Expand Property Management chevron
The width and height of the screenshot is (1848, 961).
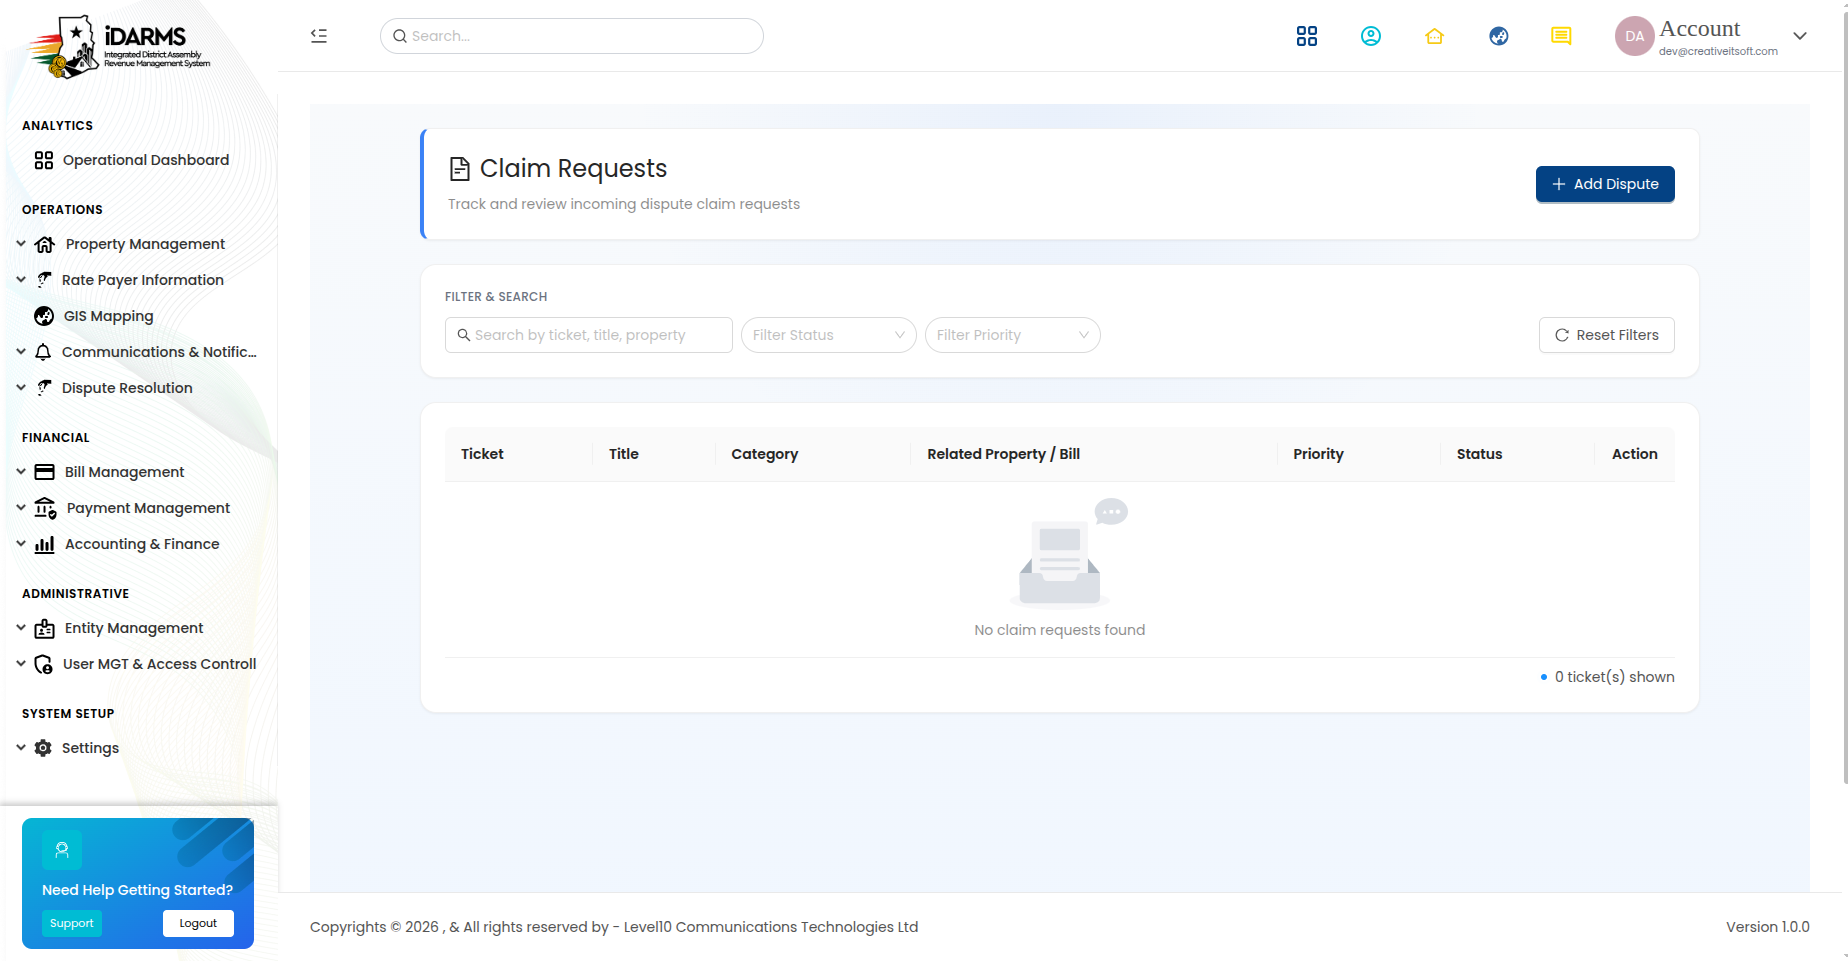click(x=21, y=243)
